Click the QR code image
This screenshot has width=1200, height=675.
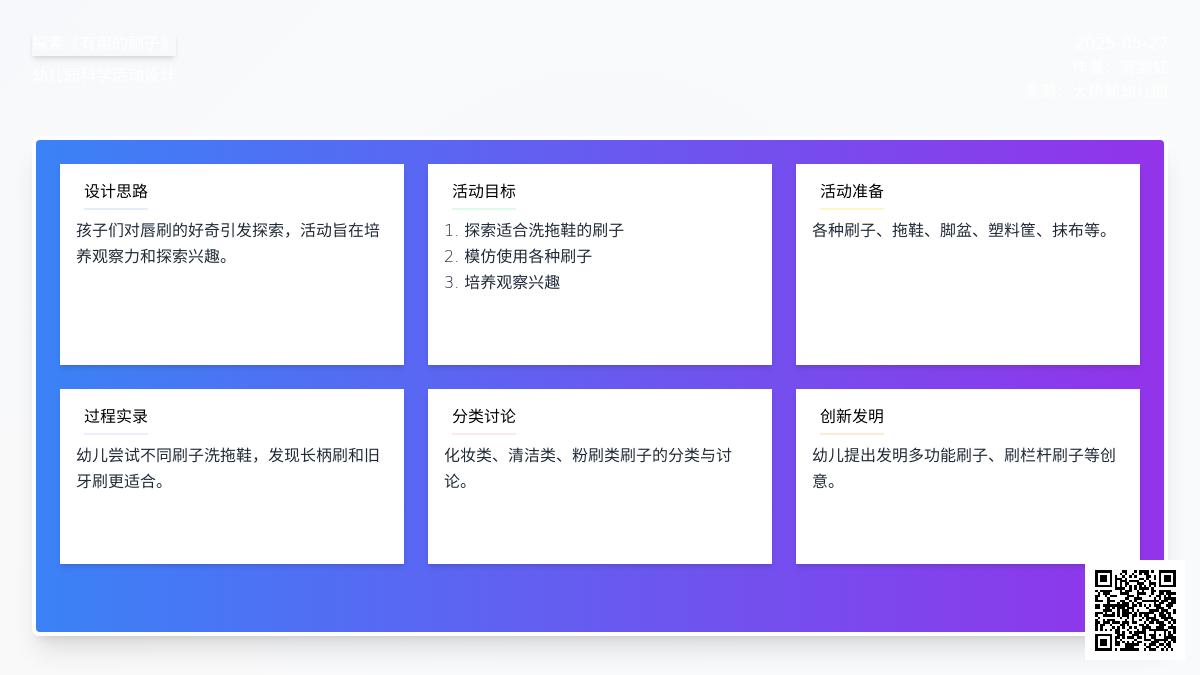click(1135, 610)
